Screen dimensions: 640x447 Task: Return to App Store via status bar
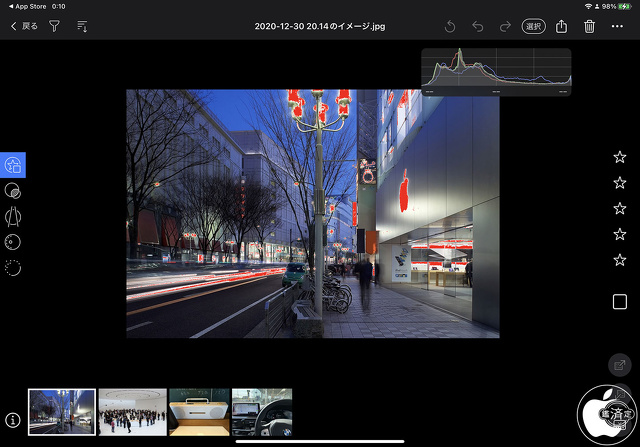point(27,7)
